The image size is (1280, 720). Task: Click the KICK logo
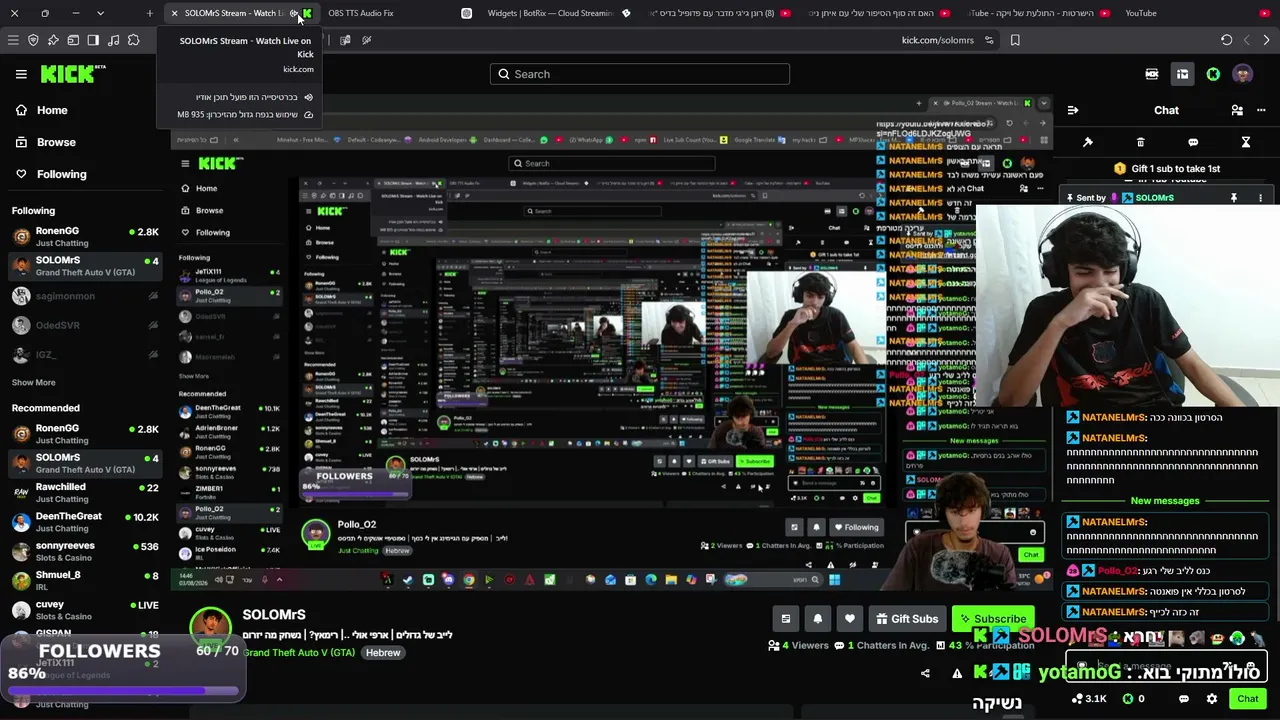click(x=72, y=74)
